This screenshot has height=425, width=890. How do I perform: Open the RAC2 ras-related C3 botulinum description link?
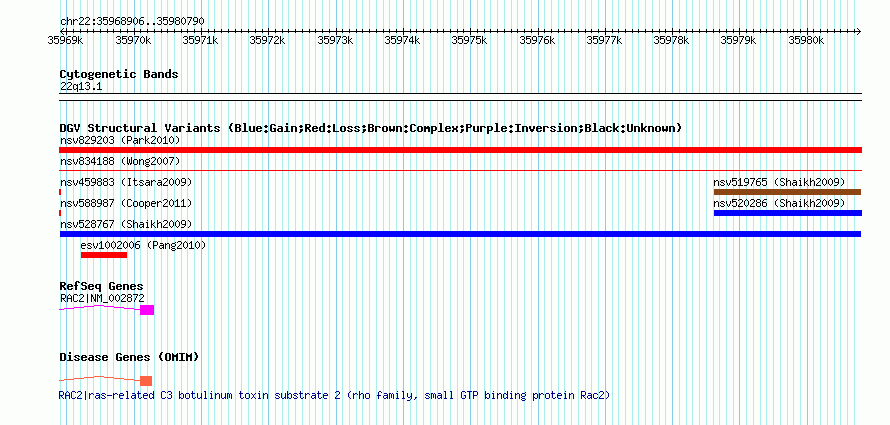[334, 395]
